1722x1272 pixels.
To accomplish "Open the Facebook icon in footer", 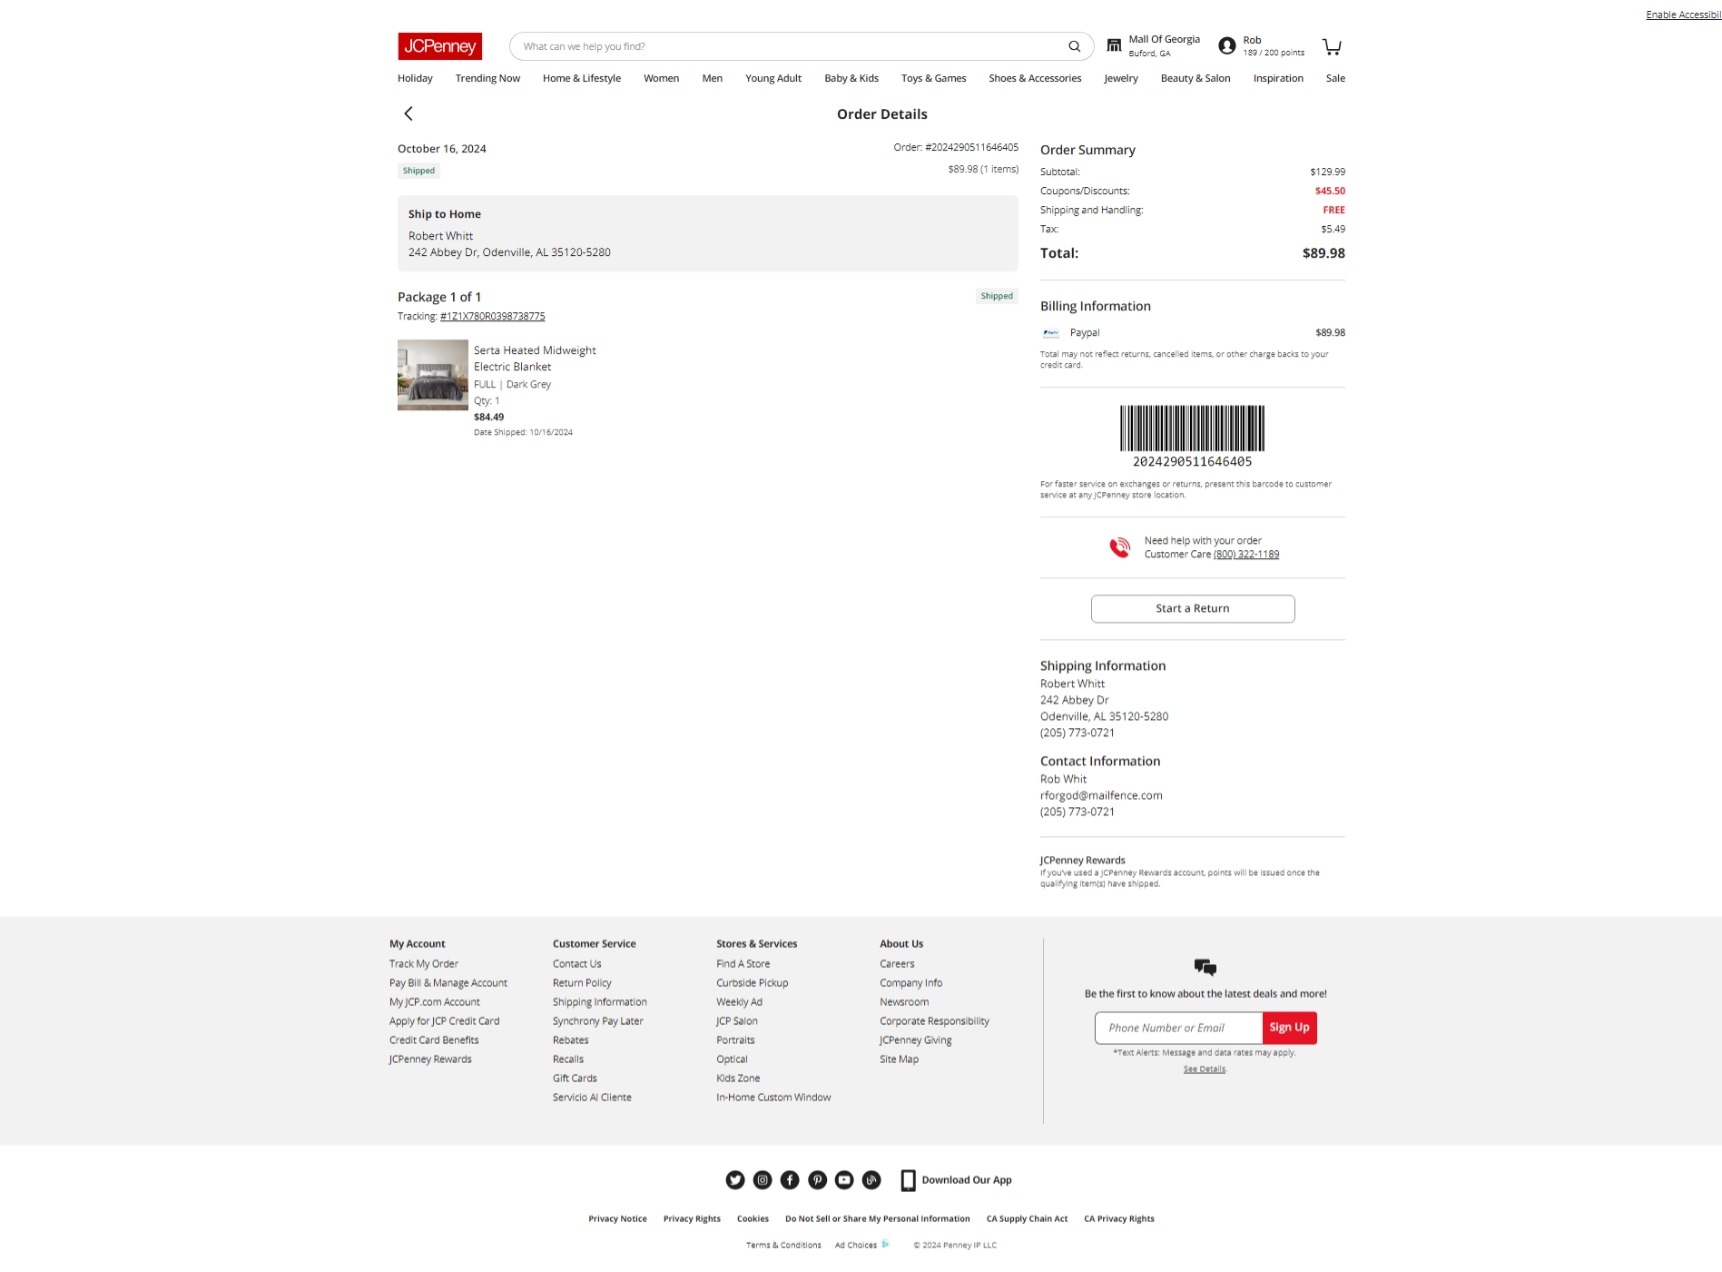I will (x=790, y=1180).
